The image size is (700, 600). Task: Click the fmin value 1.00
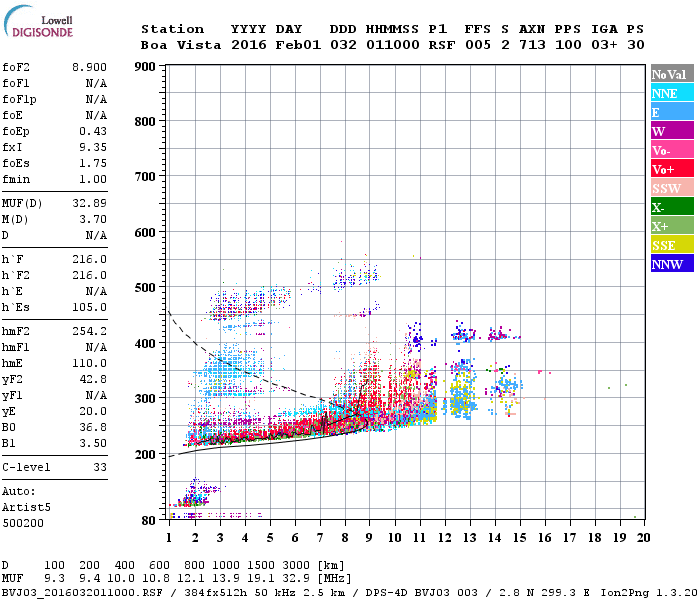click(x=93, y=179)
